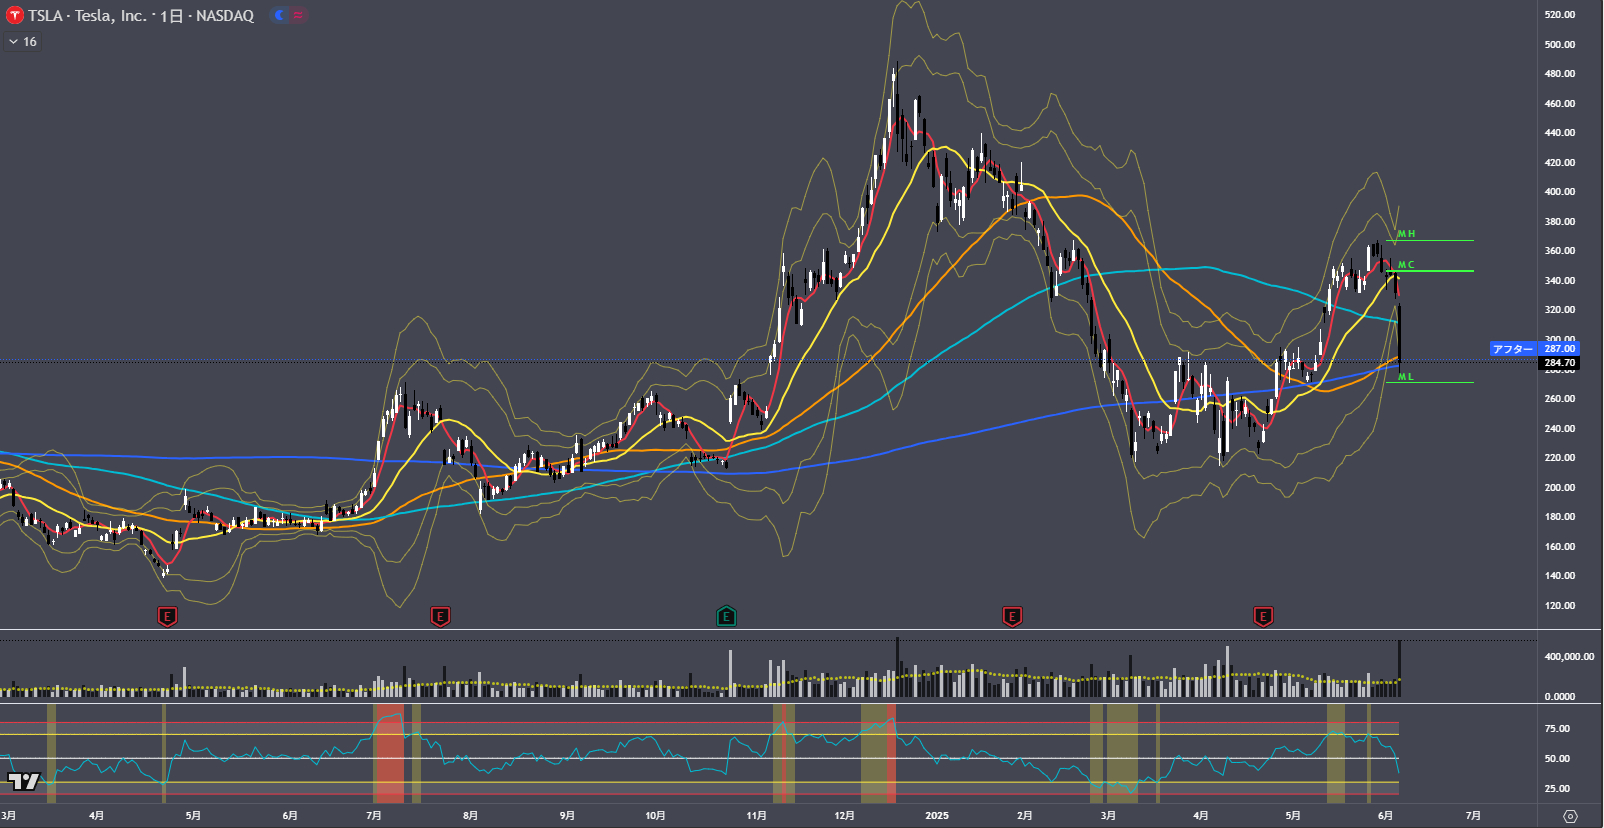Click the 4月 time axis label
The height and width of the screenshot is (828, 1604).
(96, 816)
